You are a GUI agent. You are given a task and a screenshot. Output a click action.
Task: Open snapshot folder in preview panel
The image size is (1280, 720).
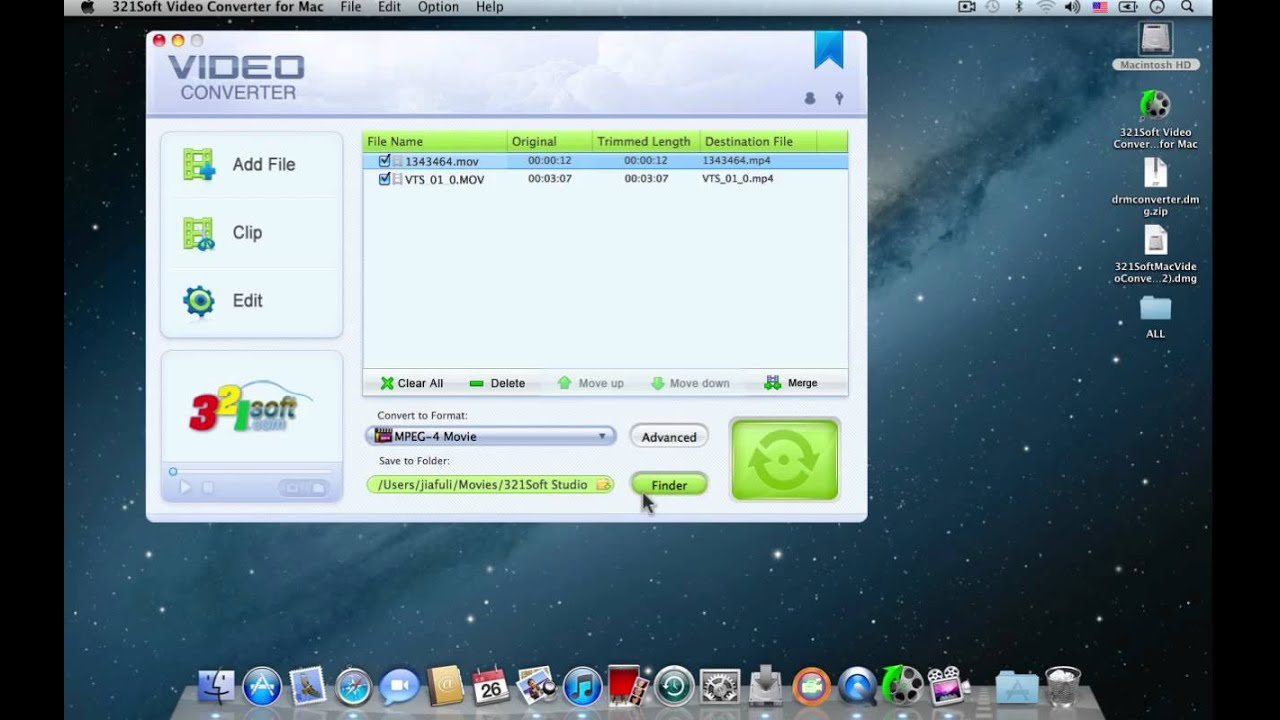(x=317, y=488)
